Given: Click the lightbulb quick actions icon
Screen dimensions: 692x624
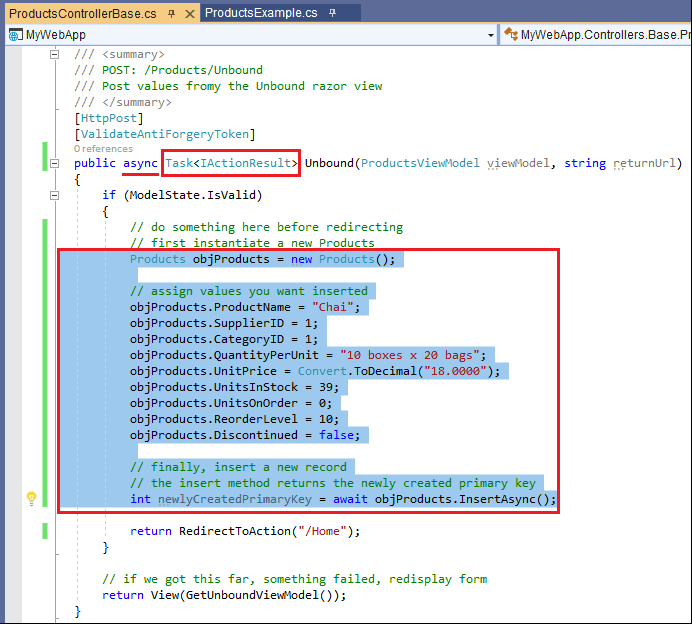Looking at the screenshot, I should [x=31, y=498].
